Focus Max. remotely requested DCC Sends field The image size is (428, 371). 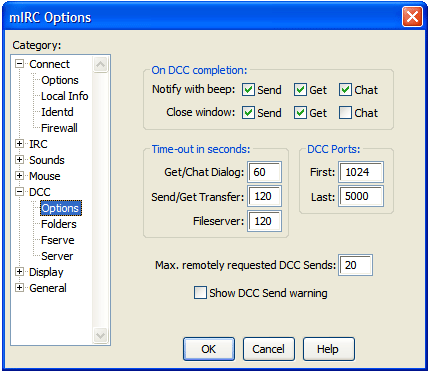click(355, 265)
